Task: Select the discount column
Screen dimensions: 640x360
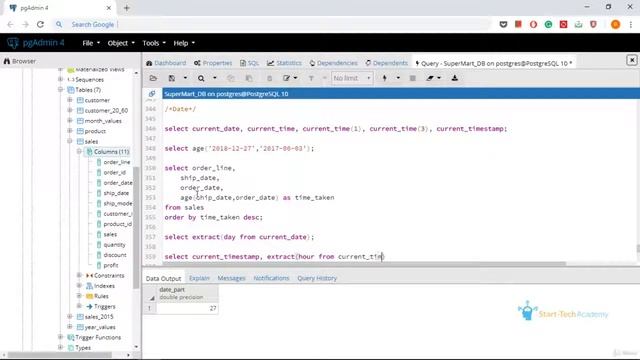Action: tap(115, 255)
